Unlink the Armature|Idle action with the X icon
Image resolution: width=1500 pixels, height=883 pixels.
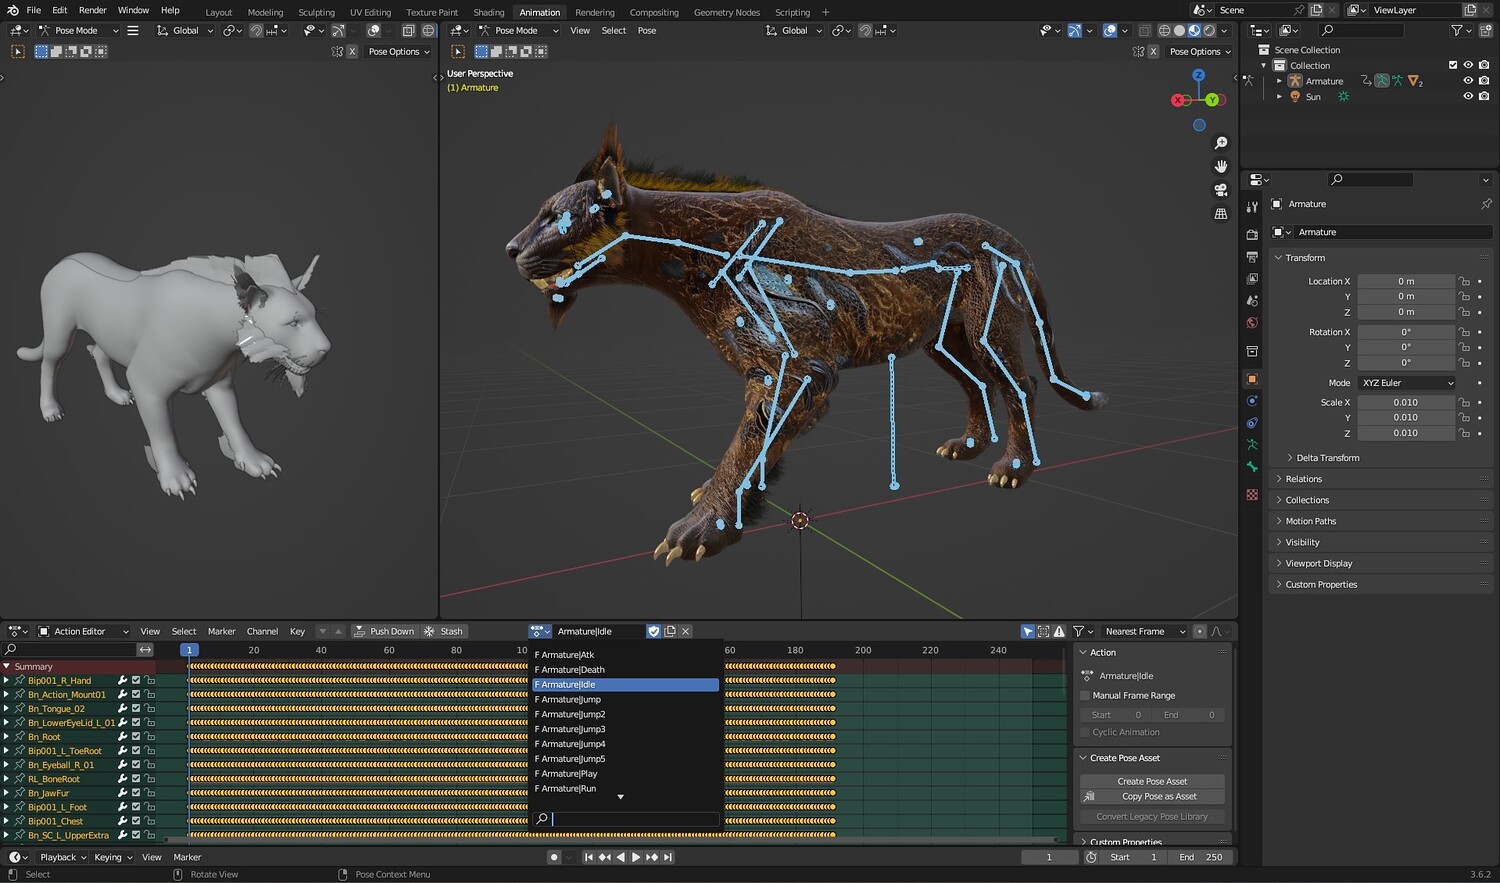686,631
